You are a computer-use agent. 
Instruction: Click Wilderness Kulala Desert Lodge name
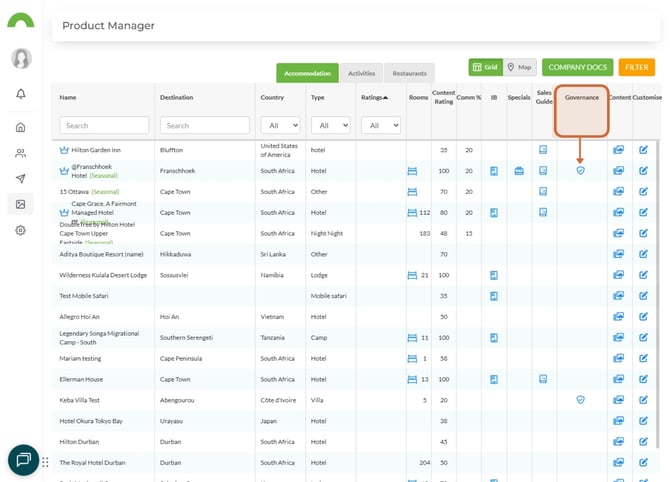pyautogui.click(x=103, y=275)
